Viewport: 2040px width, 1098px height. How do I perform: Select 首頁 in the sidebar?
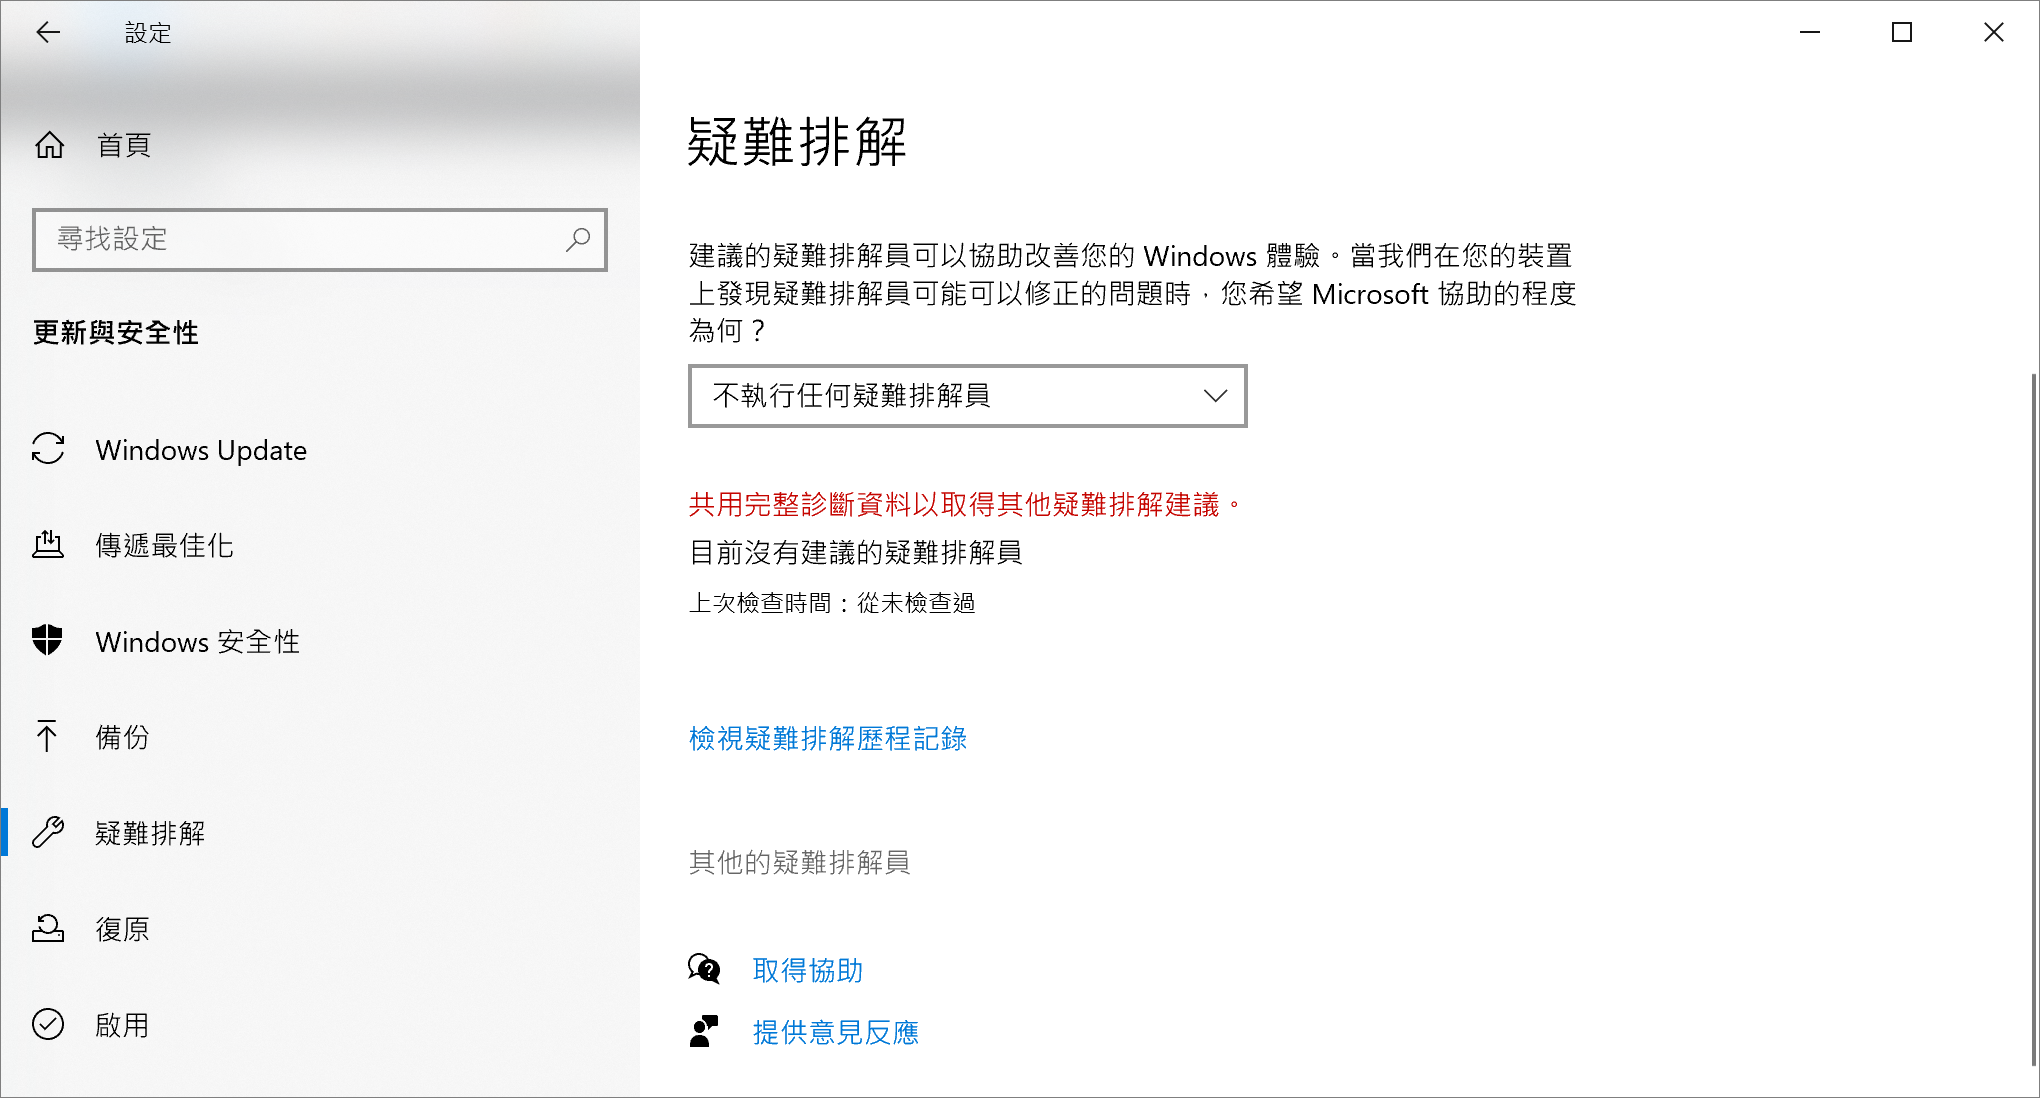[124, 146]
